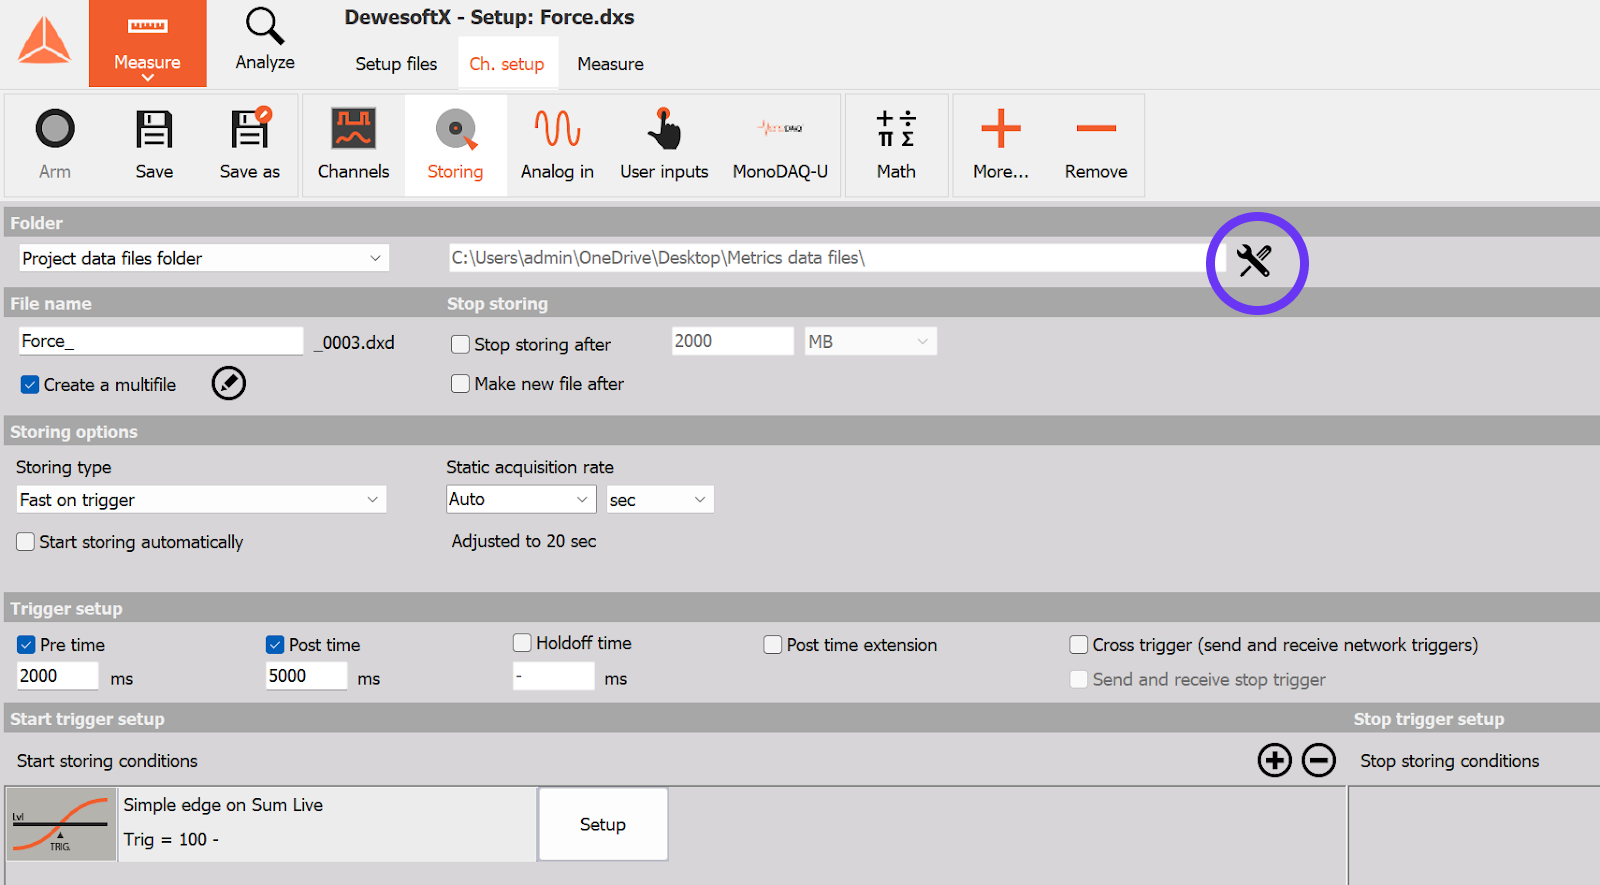Open the Channels module
The height and width of the screenshot is (885, 1600).
(353, 145)
